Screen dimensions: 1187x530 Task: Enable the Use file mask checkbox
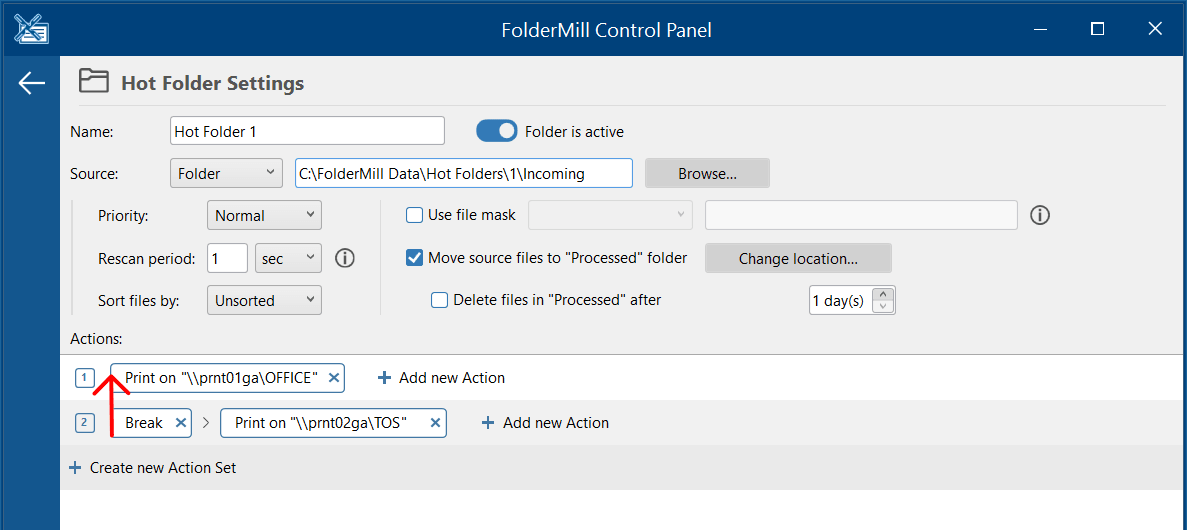tap(415, 215)
